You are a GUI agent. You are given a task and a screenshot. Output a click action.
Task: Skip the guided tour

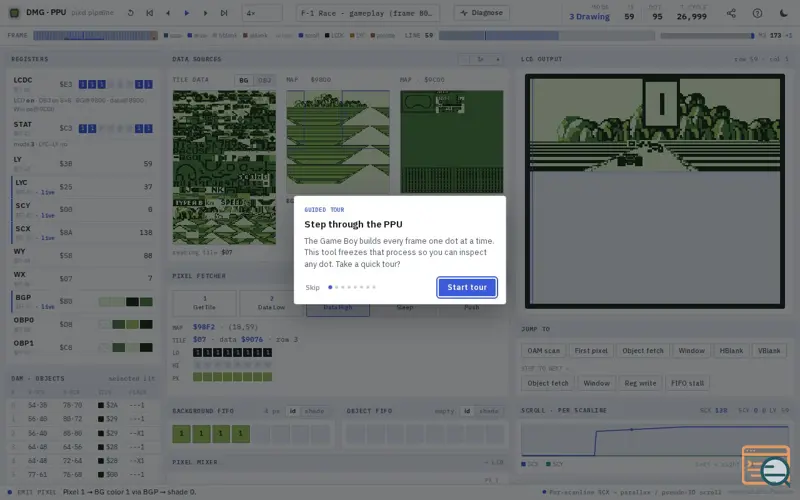pyautogui.click(x=312, y=287)
